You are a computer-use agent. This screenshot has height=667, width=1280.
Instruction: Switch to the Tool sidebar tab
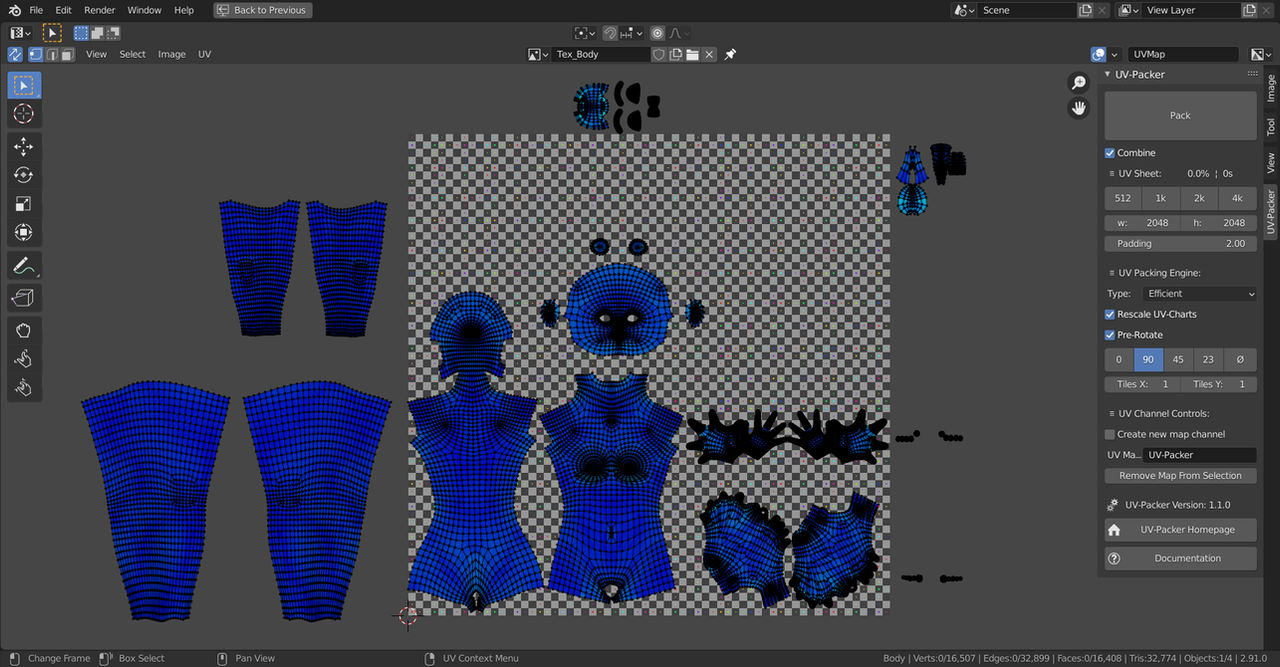(1271, 127)
